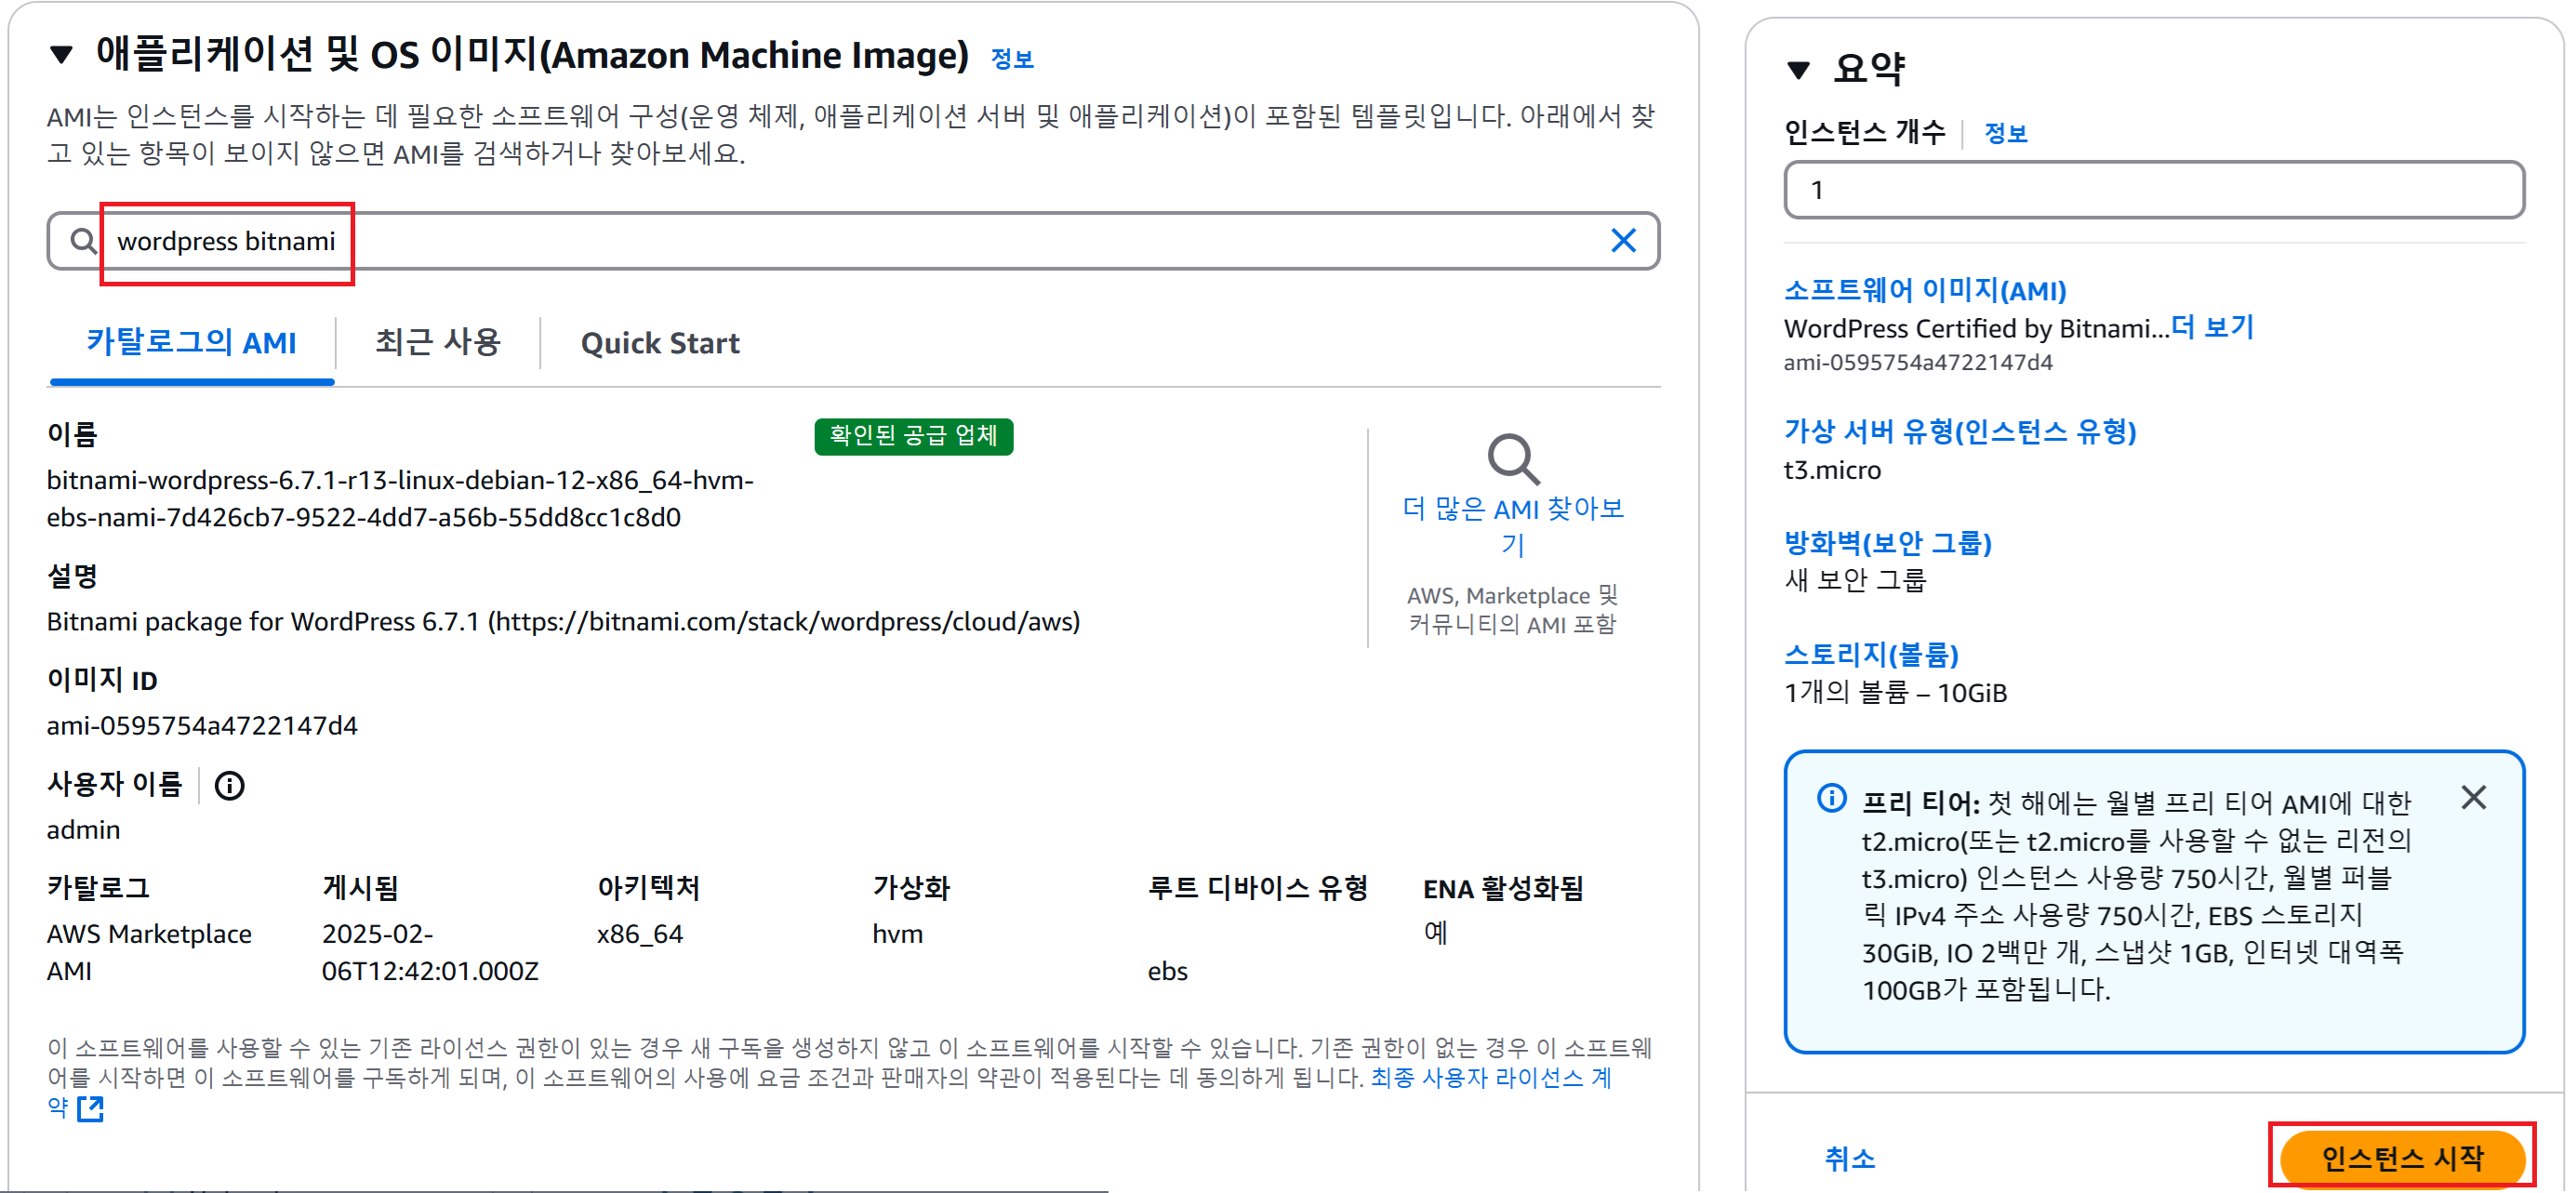
Task: Collapse the 요약 summary panel
Action: point(1798,69)
